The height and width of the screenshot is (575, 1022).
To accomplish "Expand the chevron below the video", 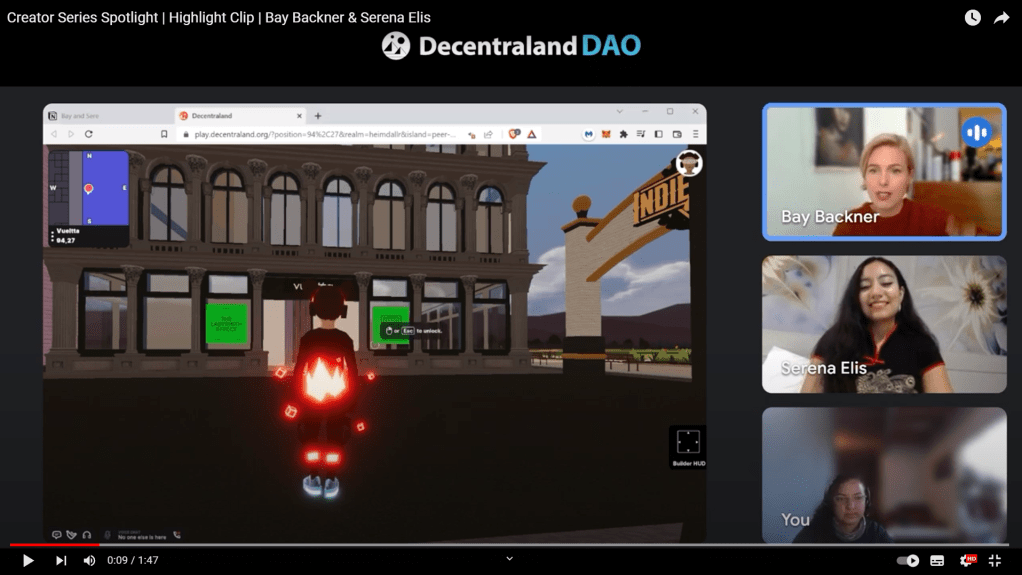I will pos(510,559).
